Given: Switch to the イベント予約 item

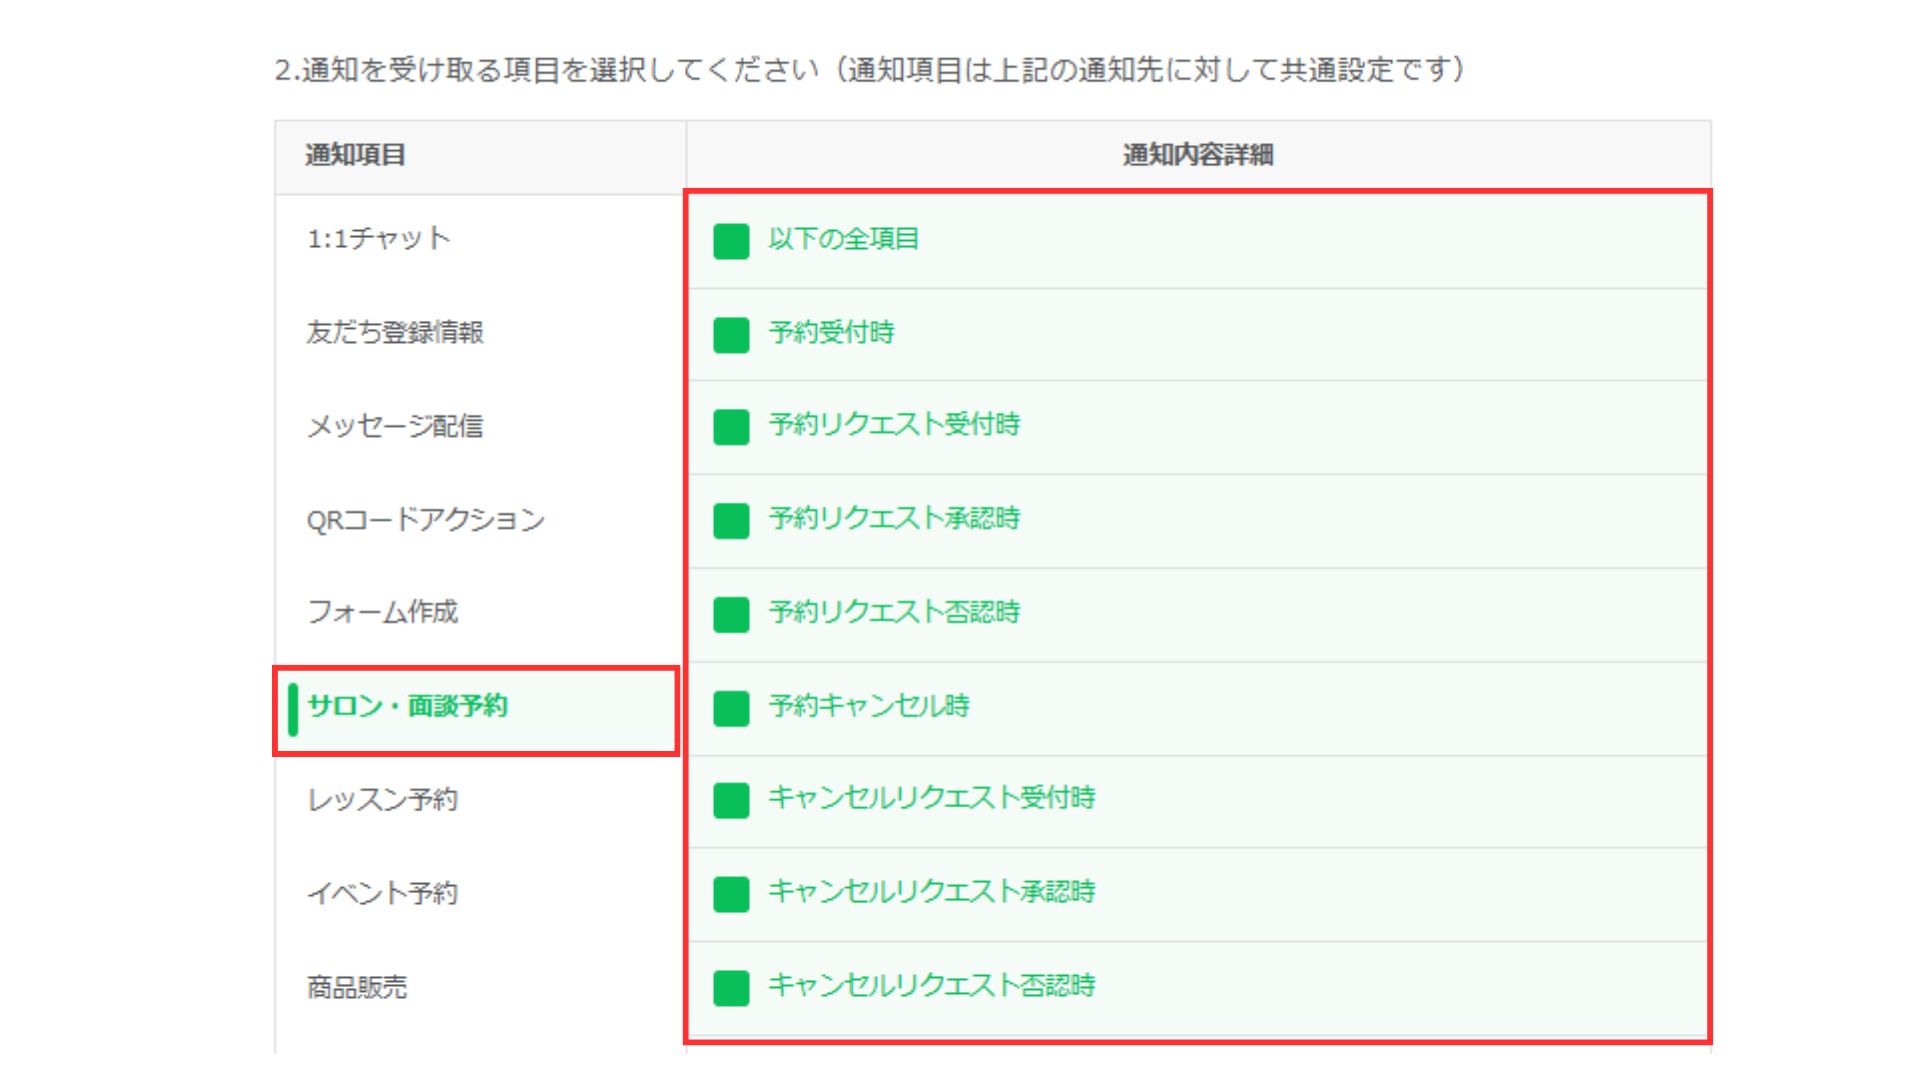Looking at the screenshot, I should (382, 893).
